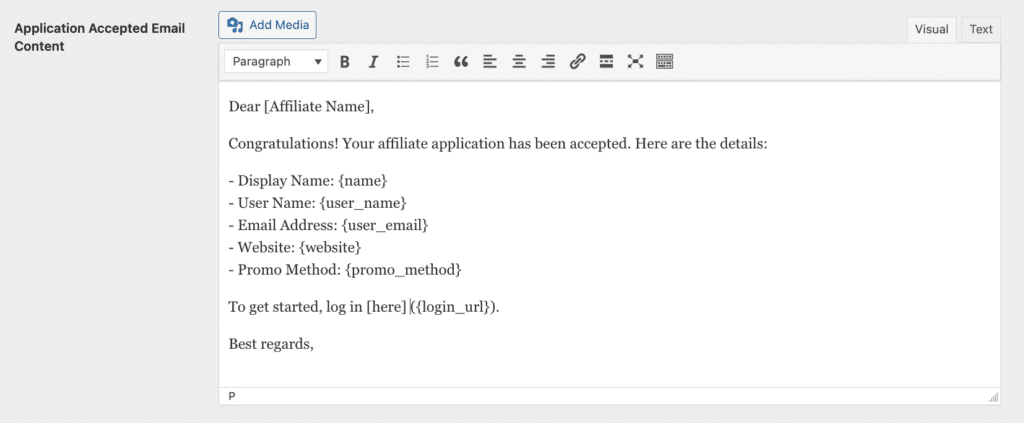Align text left
The height and width of the screenshot is (423, 1024).
coord(490,62)
